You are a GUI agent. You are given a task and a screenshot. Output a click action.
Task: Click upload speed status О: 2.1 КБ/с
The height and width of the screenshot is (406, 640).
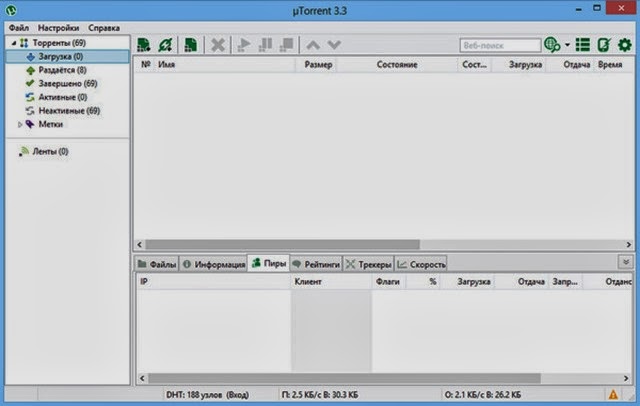click(482, 395)
